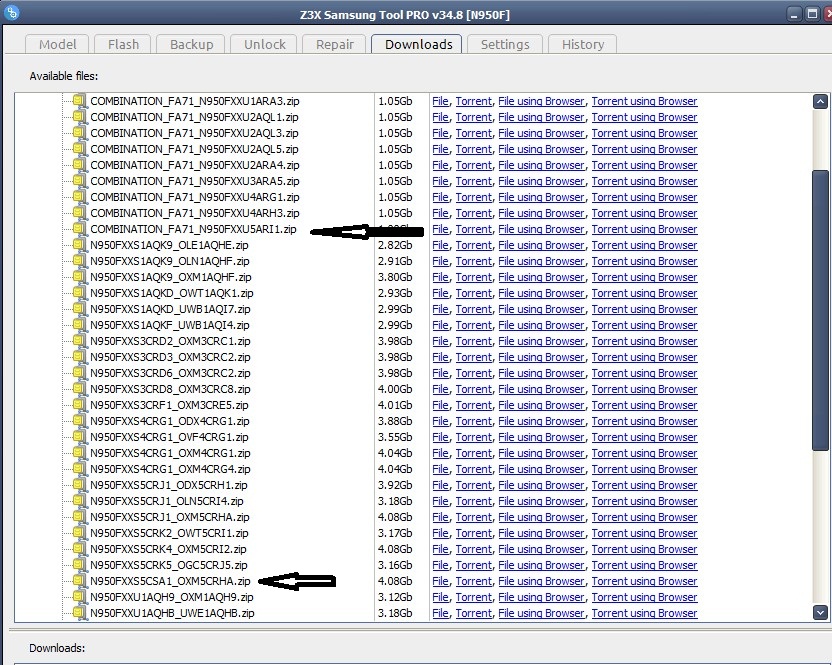Click File link for COMBINATION_FA71_N950FXXU5ARI1.zip
Viewport: 832px width, 665px height.
tap(440, 229)
